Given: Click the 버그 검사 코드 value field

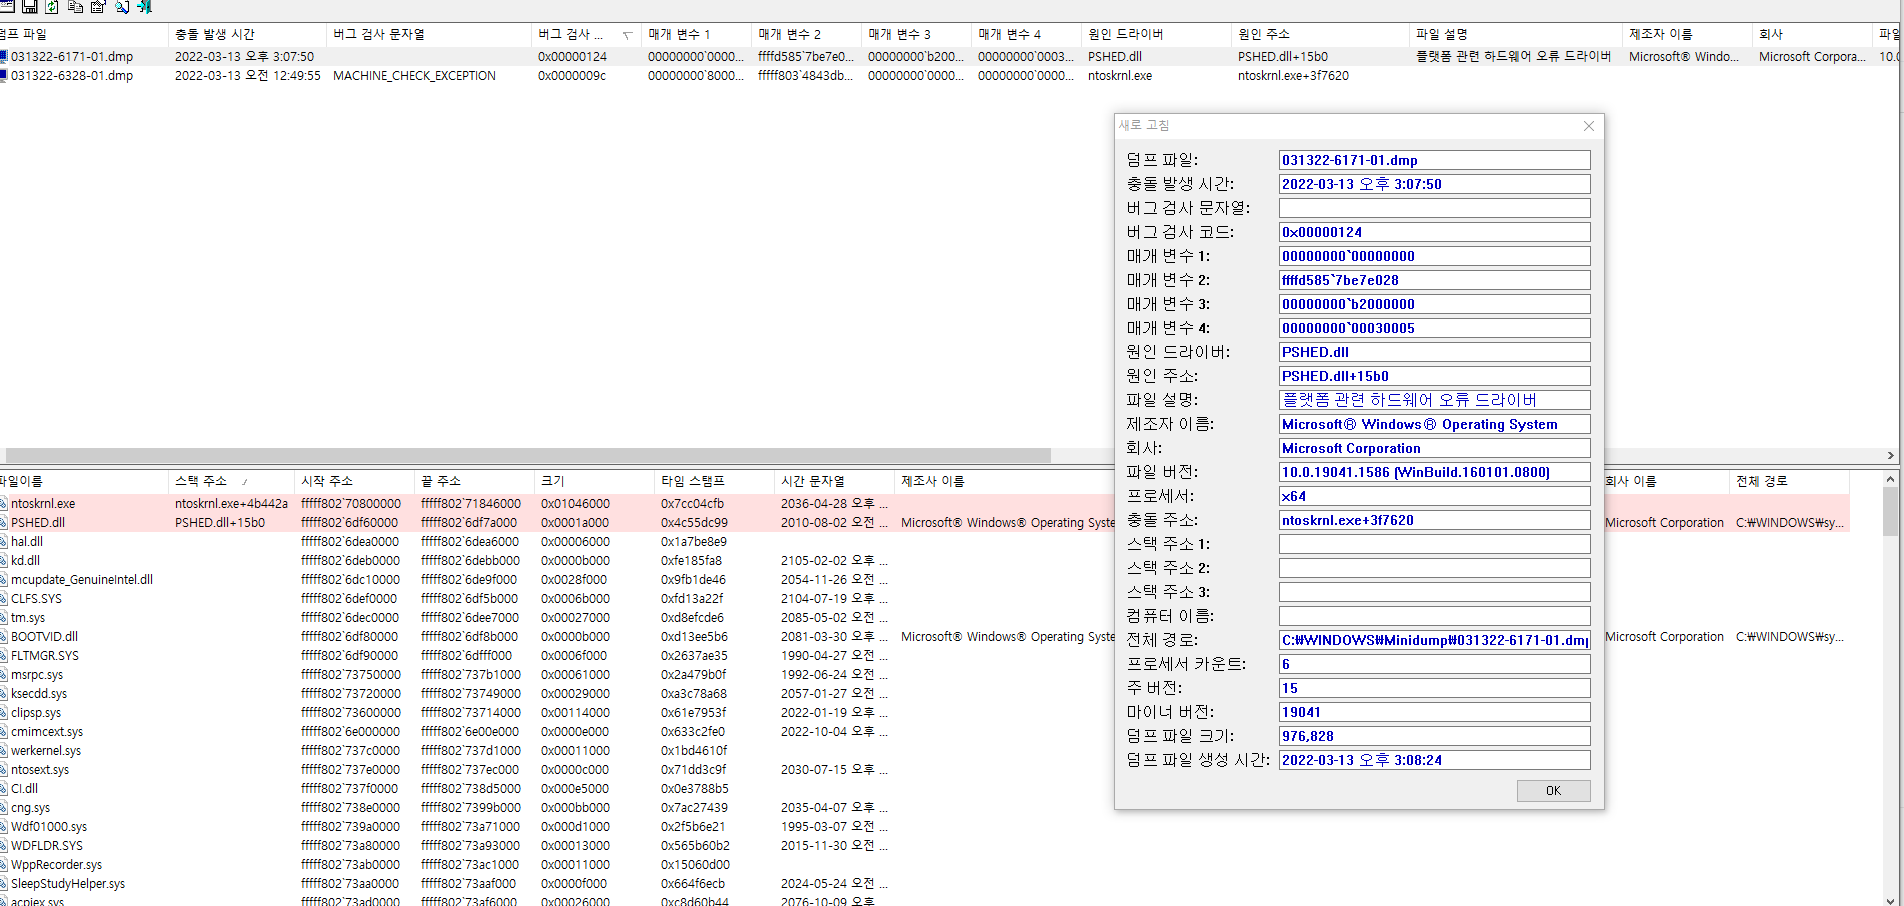Looking at the screenshot, I should coord(1433,232).
